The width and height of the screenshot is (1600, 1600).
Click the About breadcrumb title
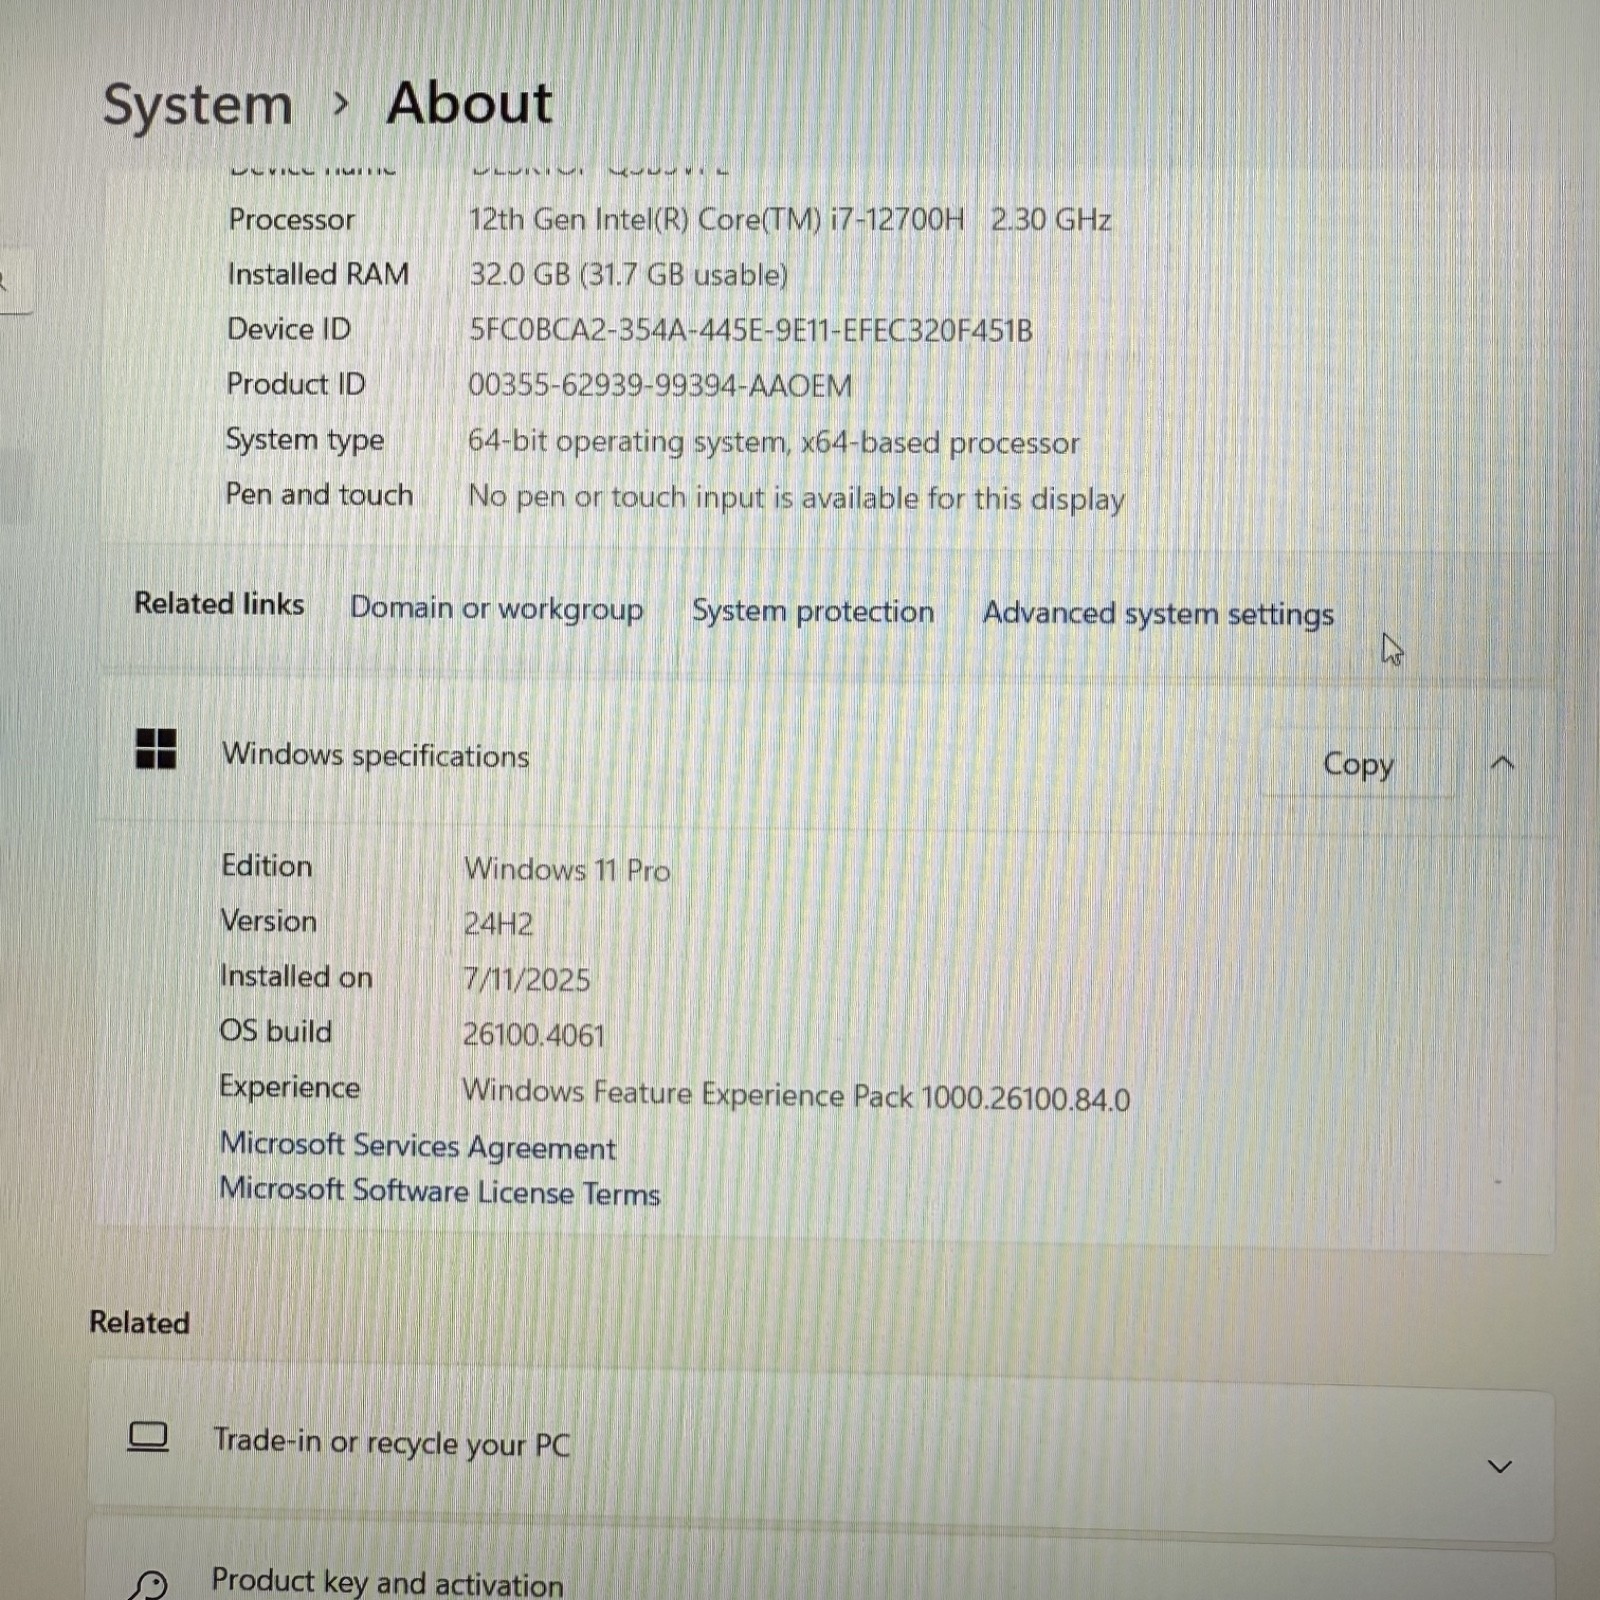[470, 103]
